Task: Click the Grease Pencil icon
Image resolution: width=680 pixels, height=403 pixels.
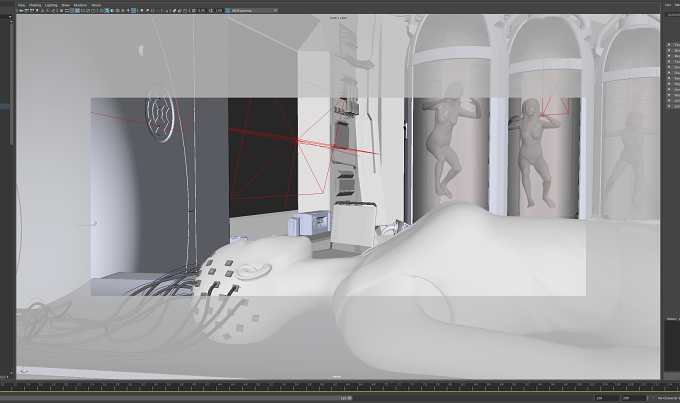Action: 53,10
